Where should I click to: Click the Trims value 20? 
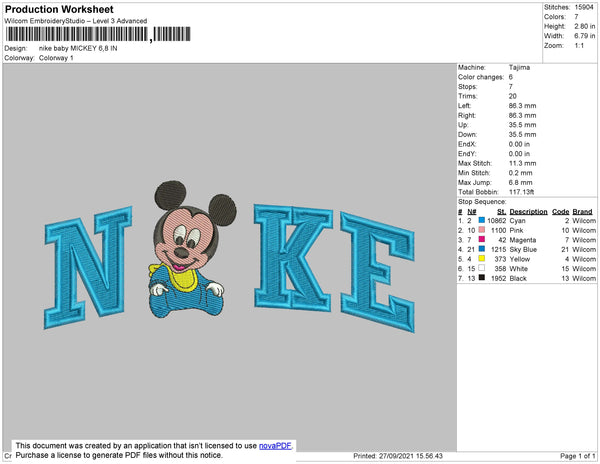[x=513, y=96]
